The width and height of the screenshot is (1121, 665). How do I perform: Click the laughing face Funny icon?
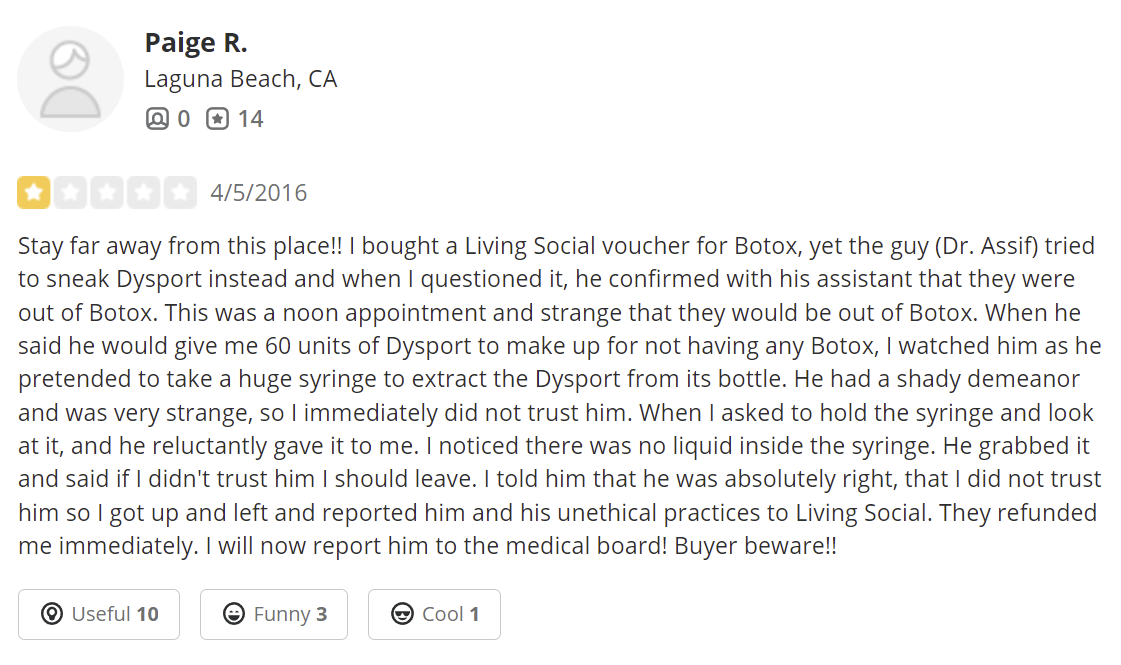click(x=234, y=614)
